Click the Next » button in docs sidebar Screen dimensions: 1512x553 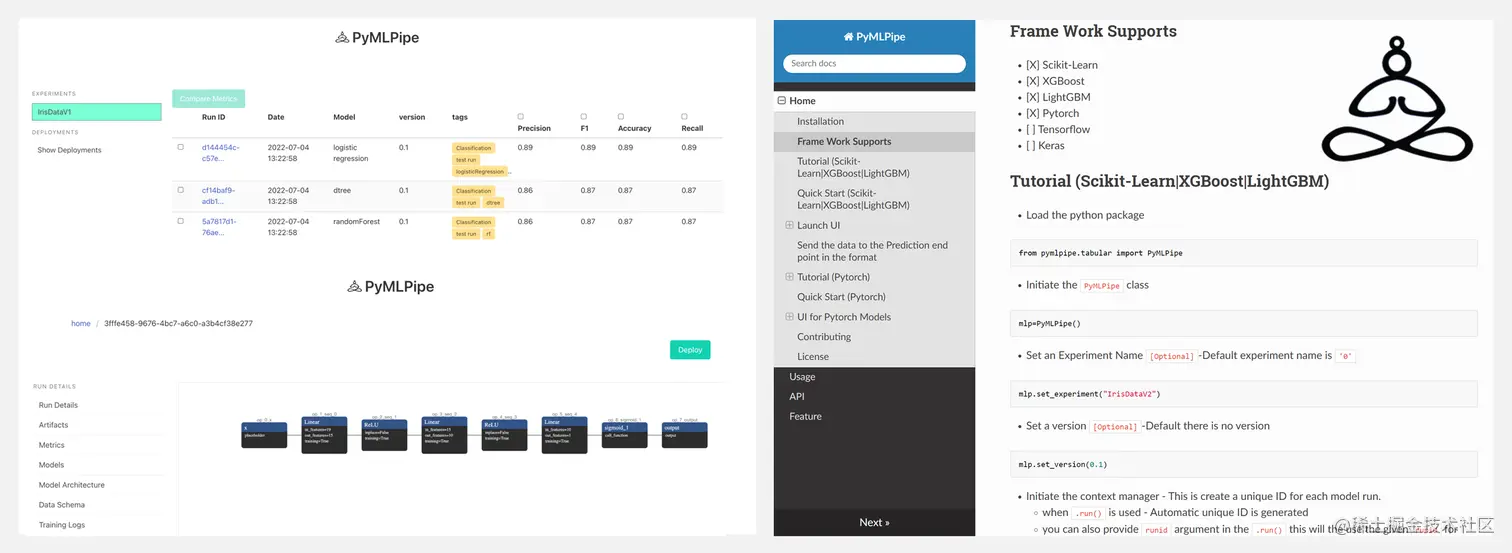point(874,522)
